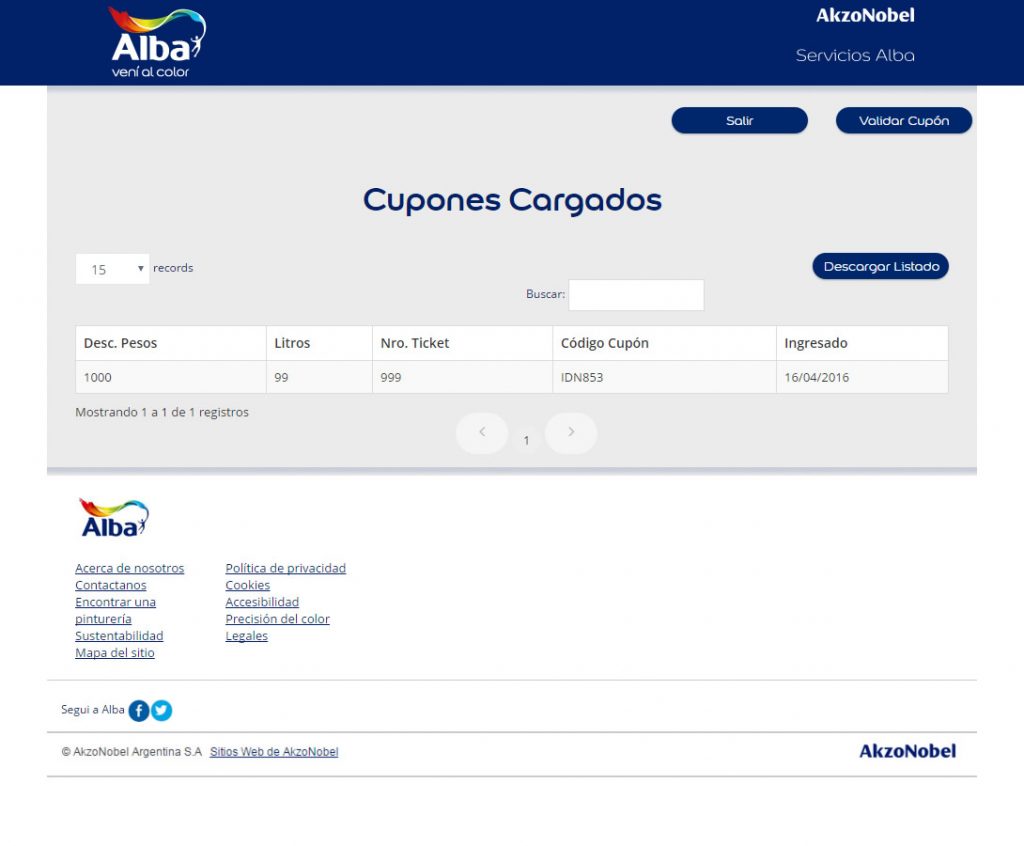
Task: Click the Servicios Alba heading
Action: pos(855,55)
